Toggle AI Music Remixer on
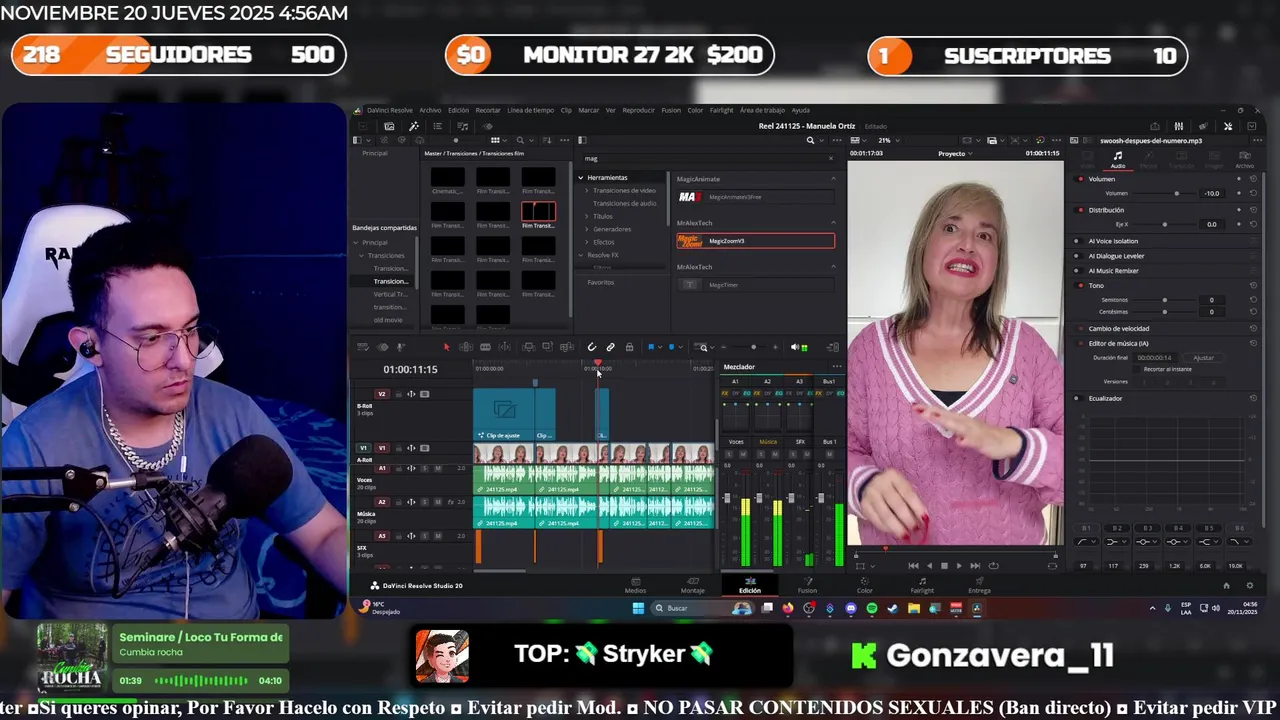Viewport: 1280px width, 720px height. 1080,271
